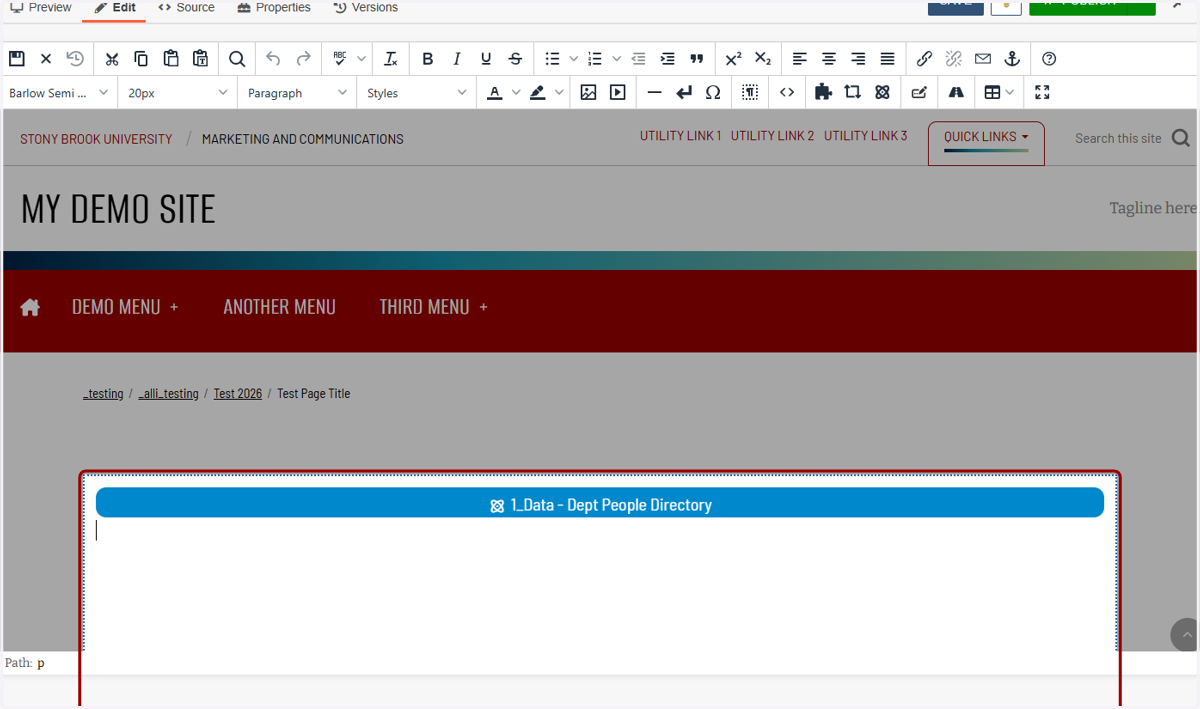Open the Styles dropdown
Screen dimensions: 1200x709
pos(416,93)
